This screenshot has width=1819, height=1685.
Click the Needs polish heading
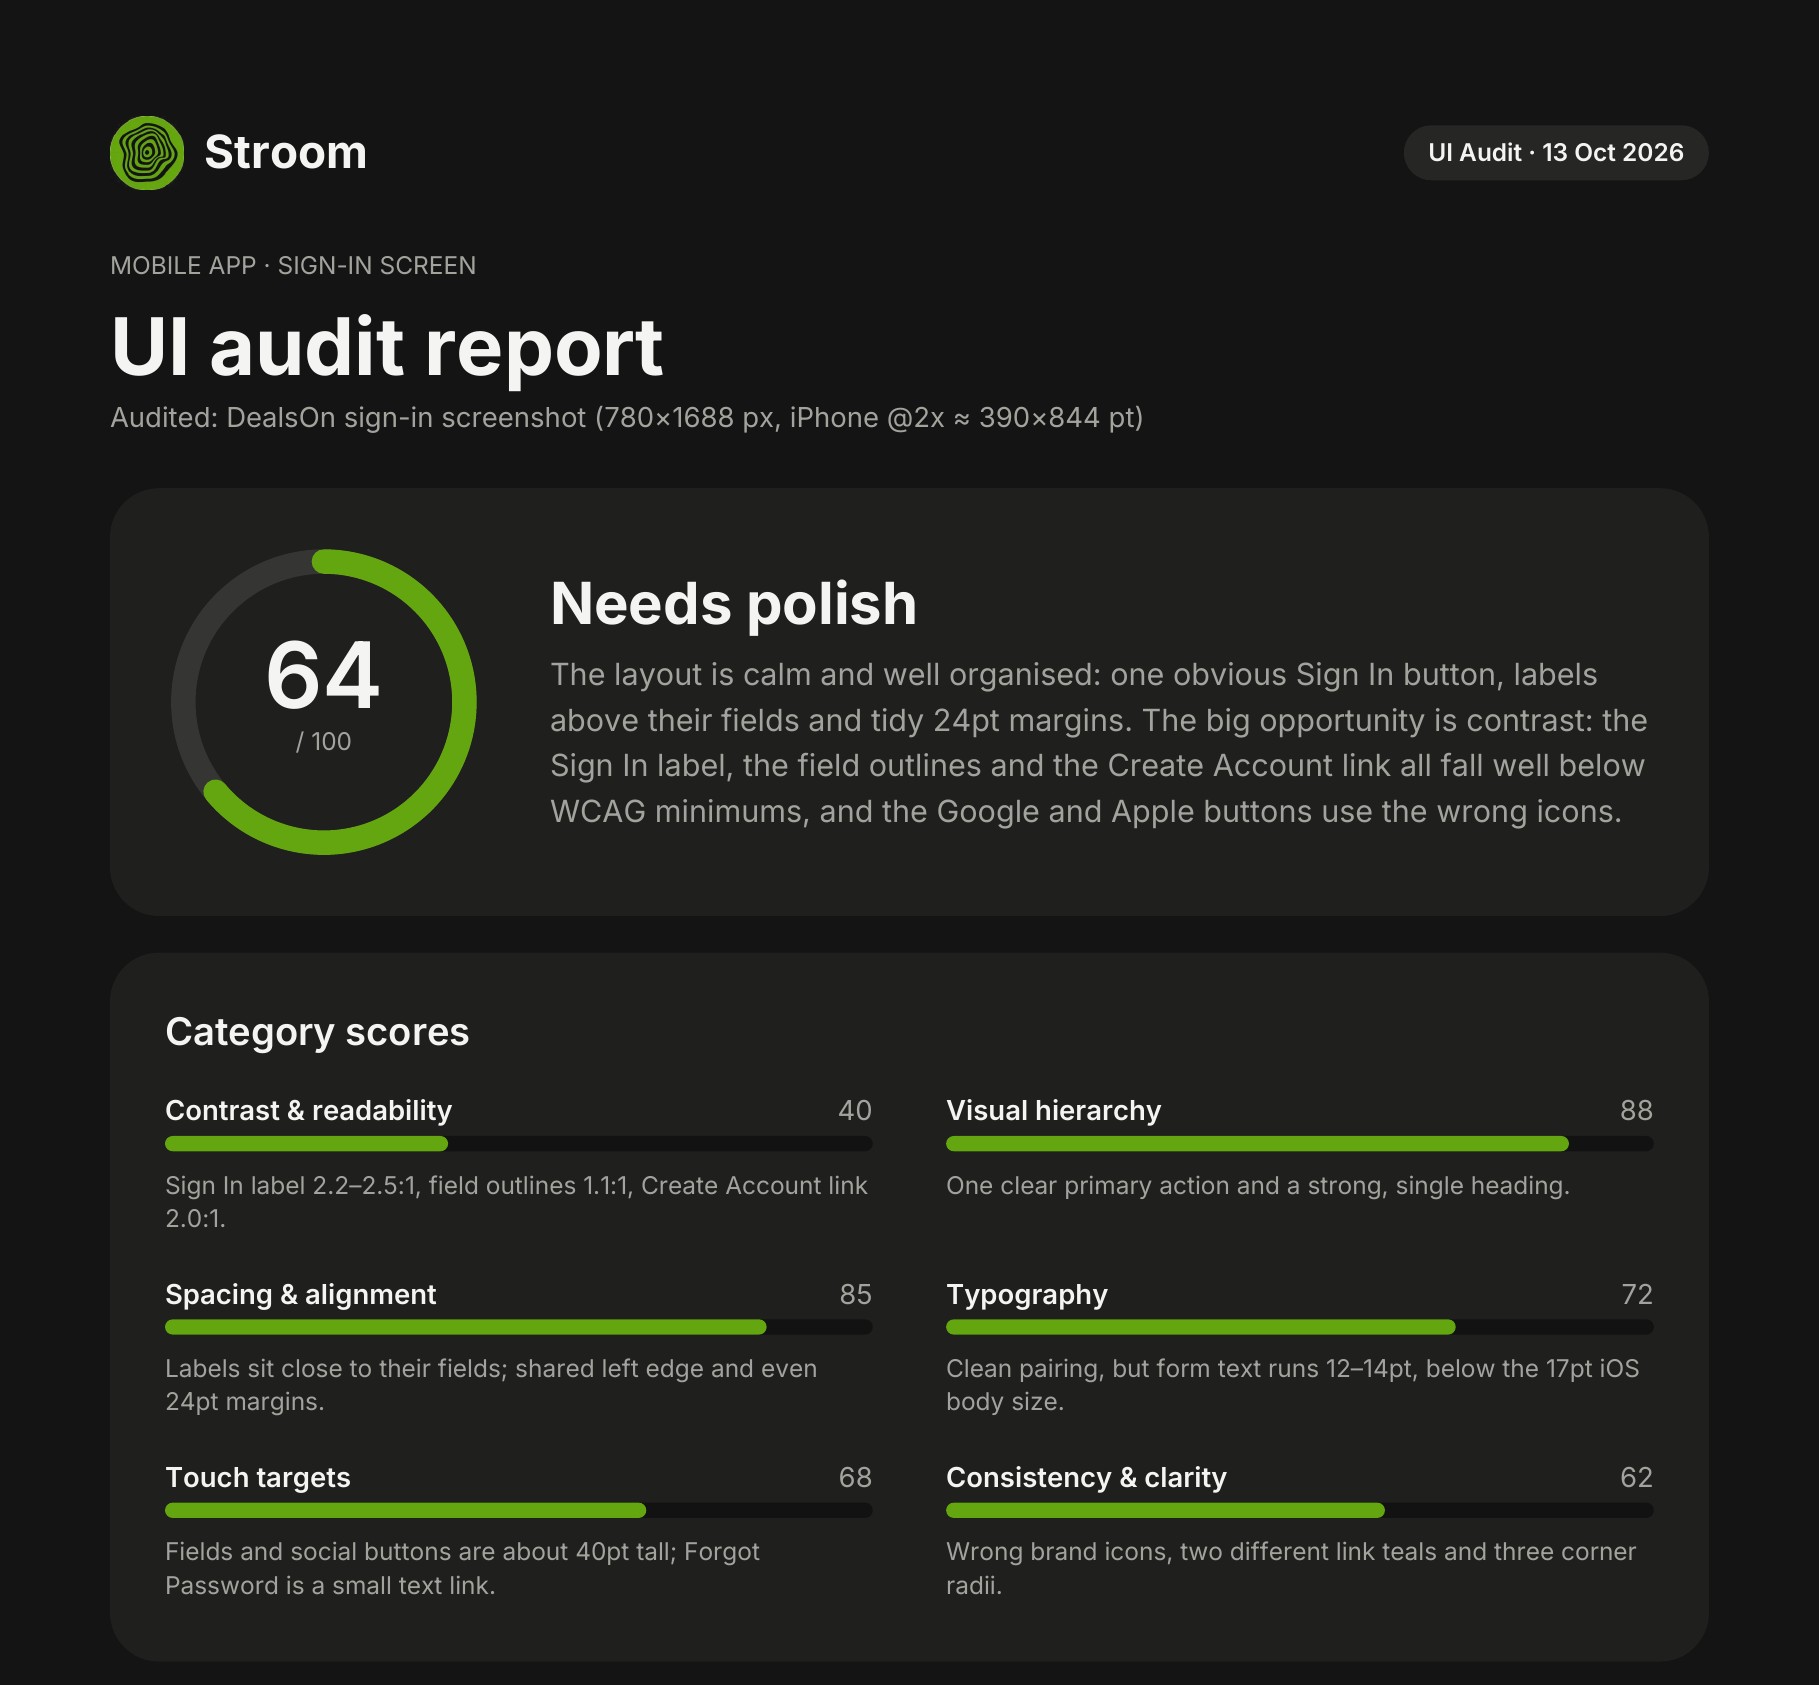[733, 604]
